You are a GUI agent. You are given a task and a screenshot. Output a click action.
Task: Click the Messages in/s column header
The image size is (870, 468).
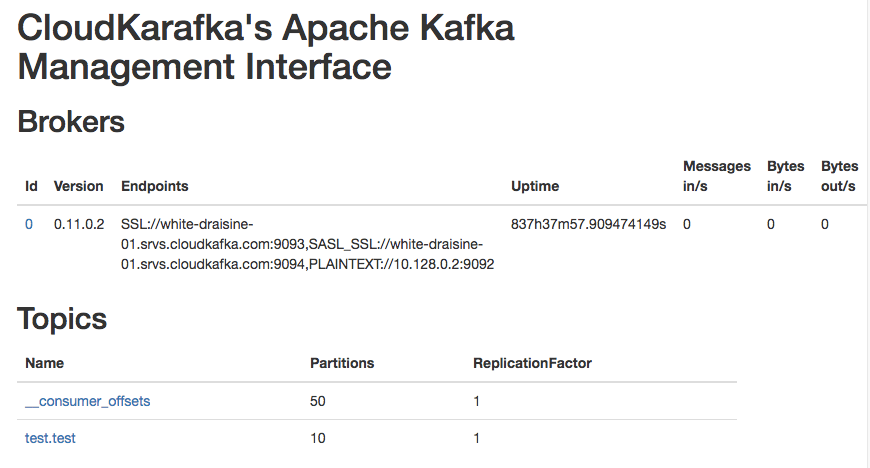(x=717, y=176)
